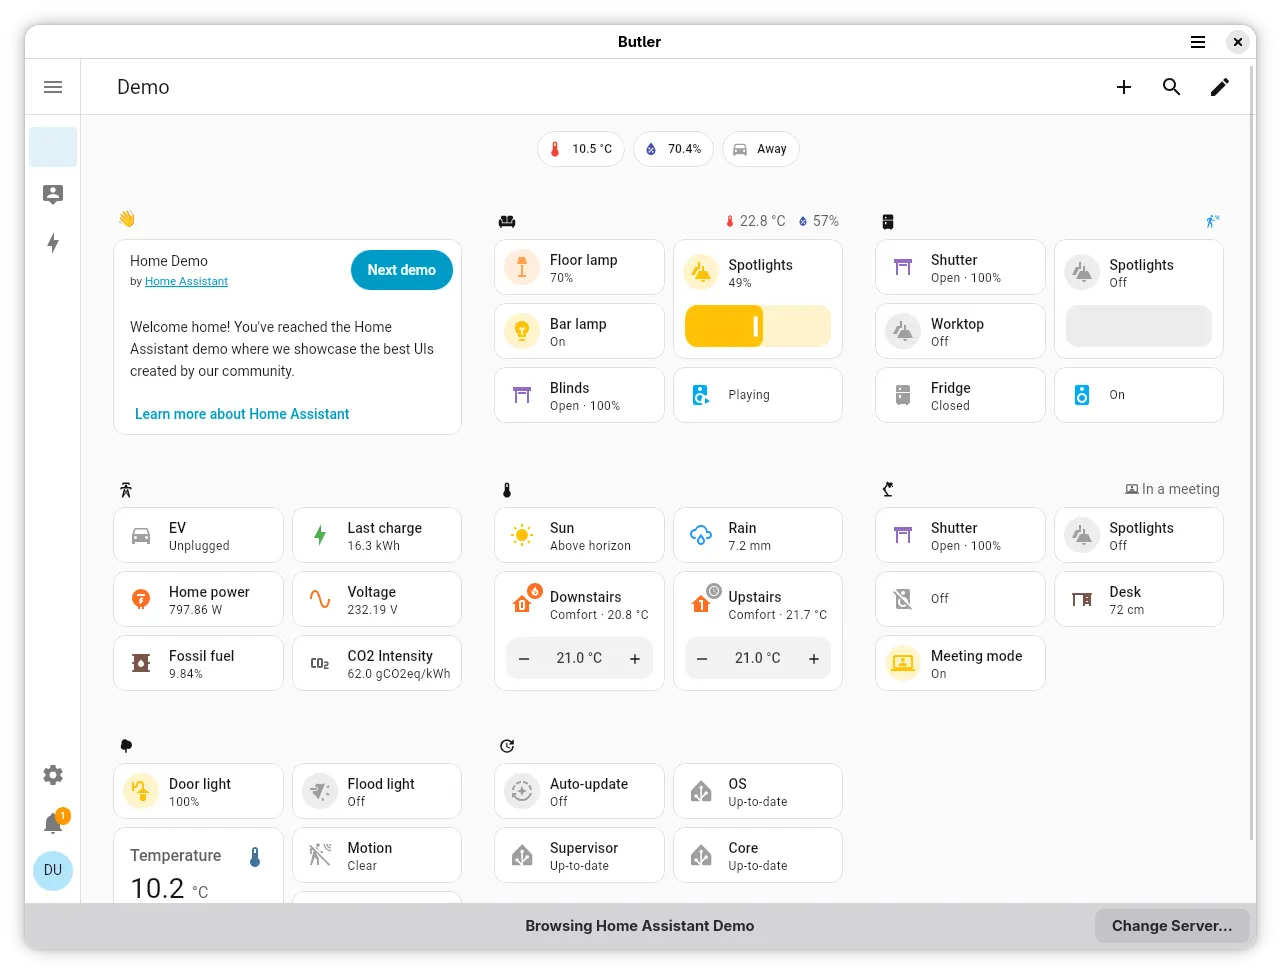Click the search magnifier icon
The image size is (1281, 974).
tap(1171, 87)
